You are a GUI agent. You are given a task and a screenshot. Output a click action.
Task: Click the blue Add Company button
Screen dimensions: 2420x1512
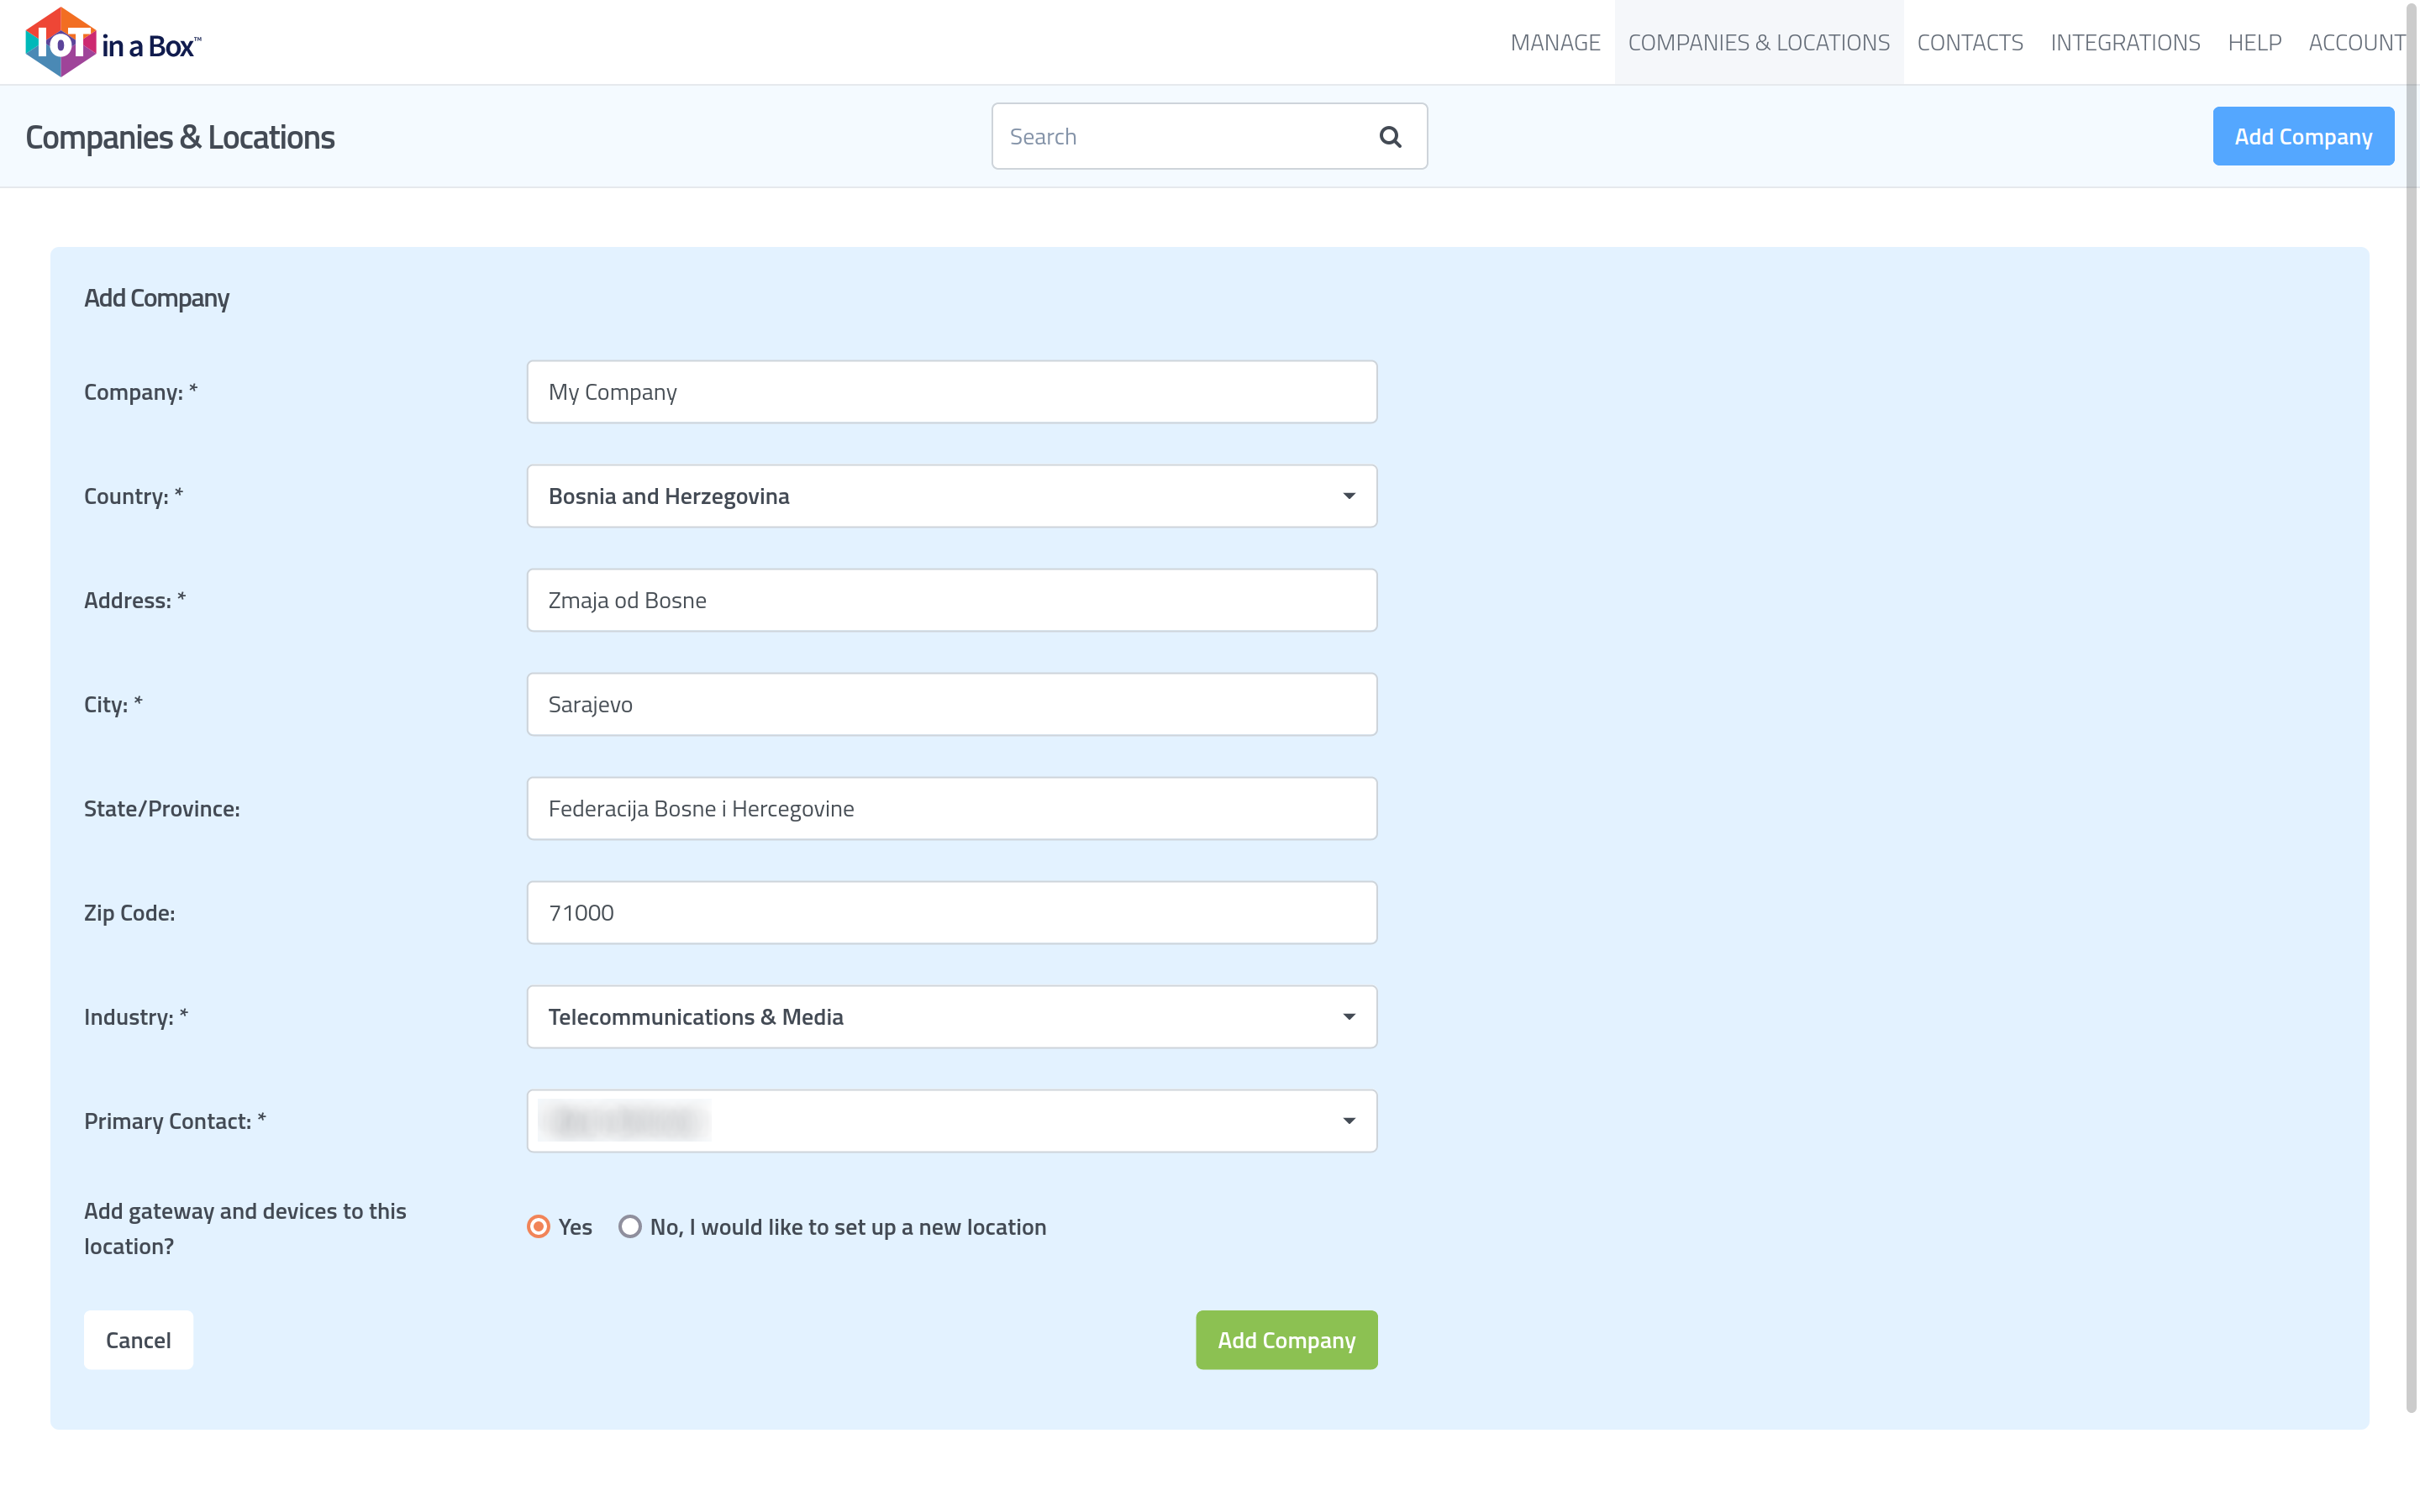point(2302,137)
